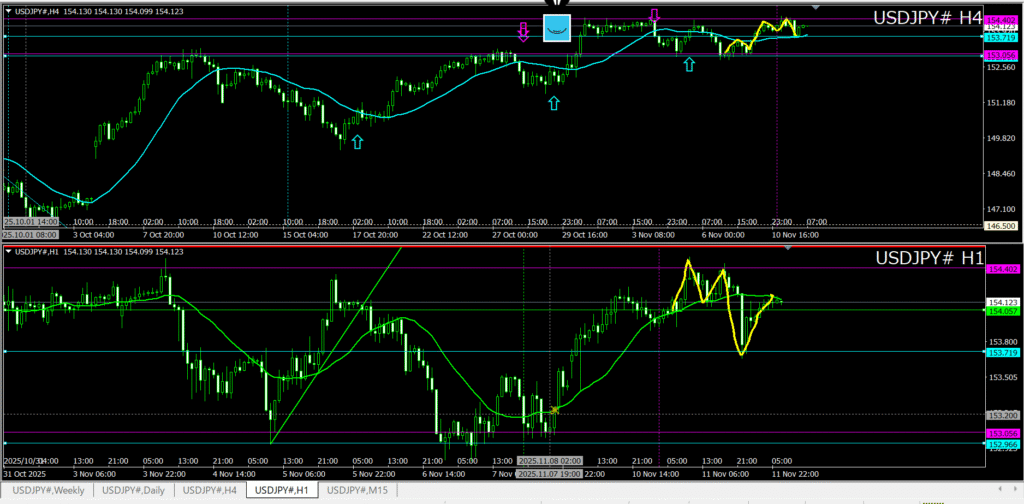The image size is (1024, 504).
Task: Open the USDJPY#,H4 chart tab
Action: 209,490
